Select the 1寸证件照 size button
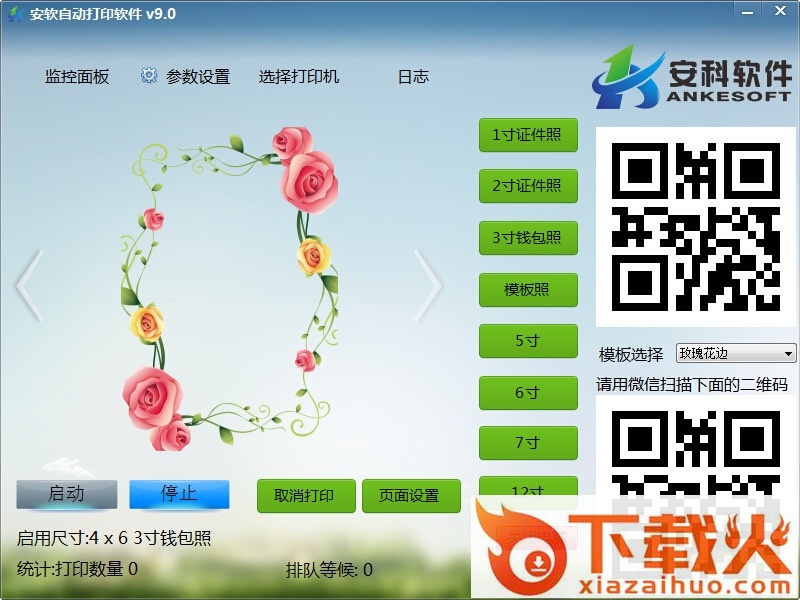Image resolution: width=800 pixels, height=600 pixels. pyautogui.click(x=528, y=135)
